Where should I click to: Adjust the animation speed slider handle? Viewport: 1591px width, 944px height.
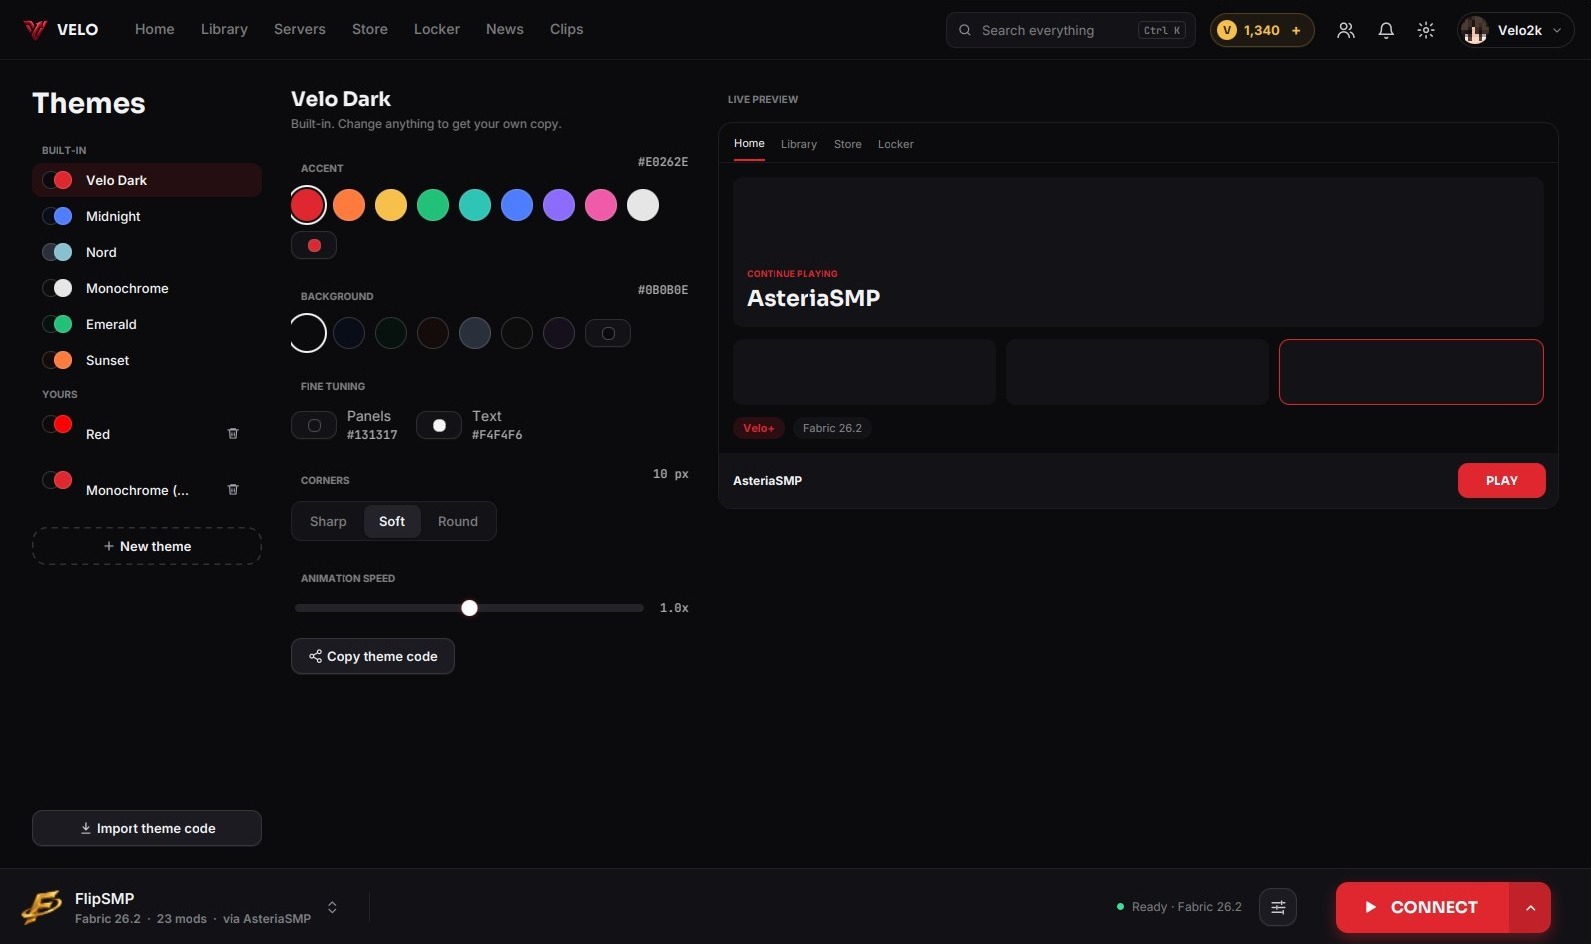(469, 608)
